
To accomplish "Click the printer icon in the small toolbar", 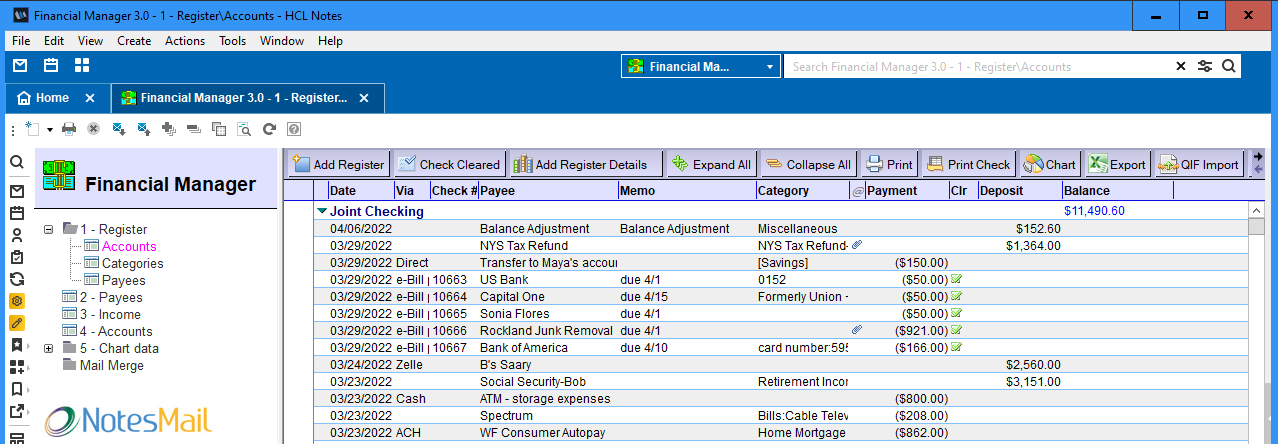I will click(69, 129).
